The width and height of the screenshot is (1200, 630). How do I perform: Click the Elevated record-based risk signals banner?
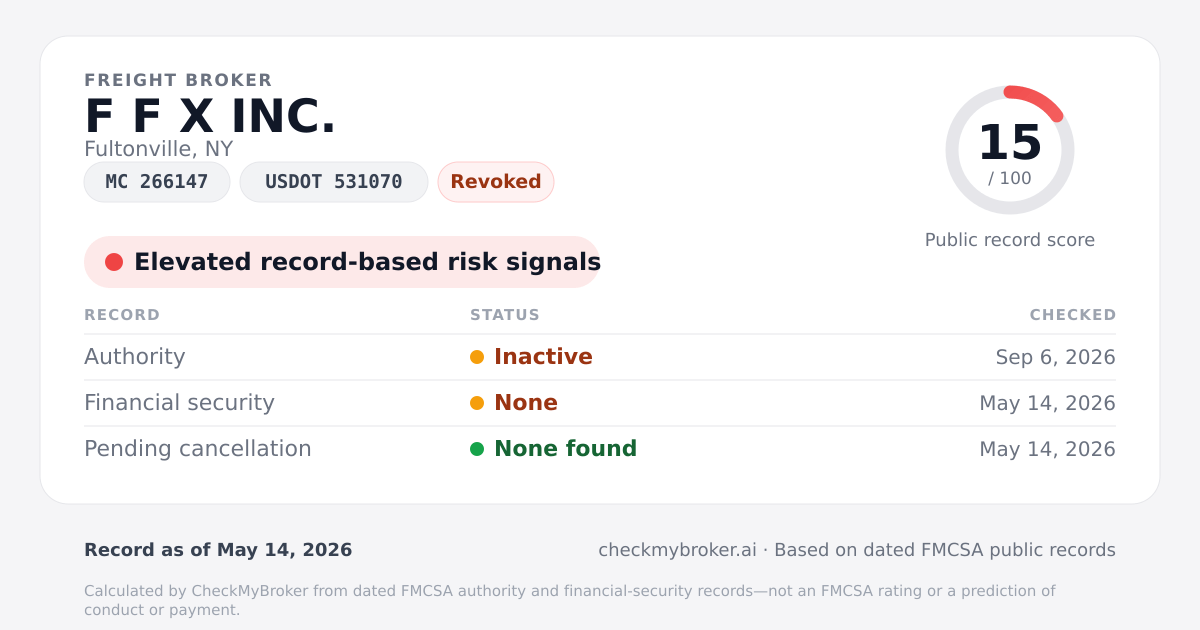click(342, 262)
